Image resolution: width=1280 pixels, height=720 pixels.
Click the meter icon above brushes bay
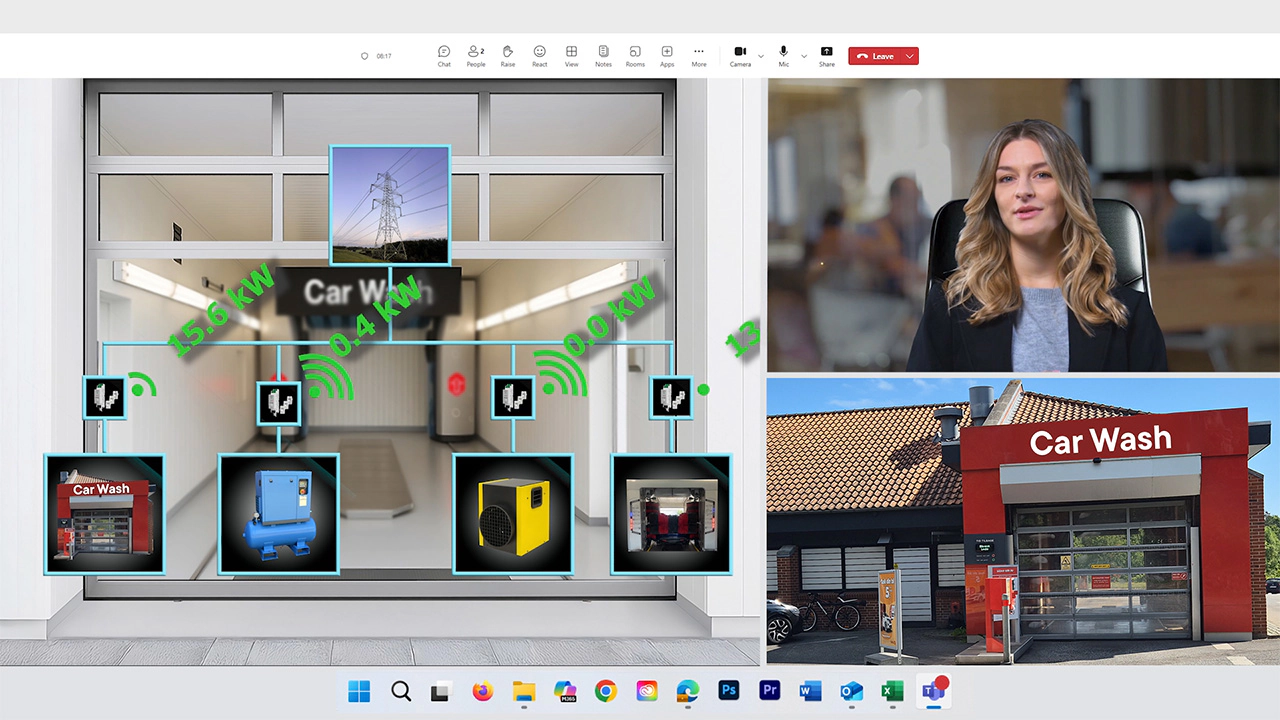(x=671, y=397)
